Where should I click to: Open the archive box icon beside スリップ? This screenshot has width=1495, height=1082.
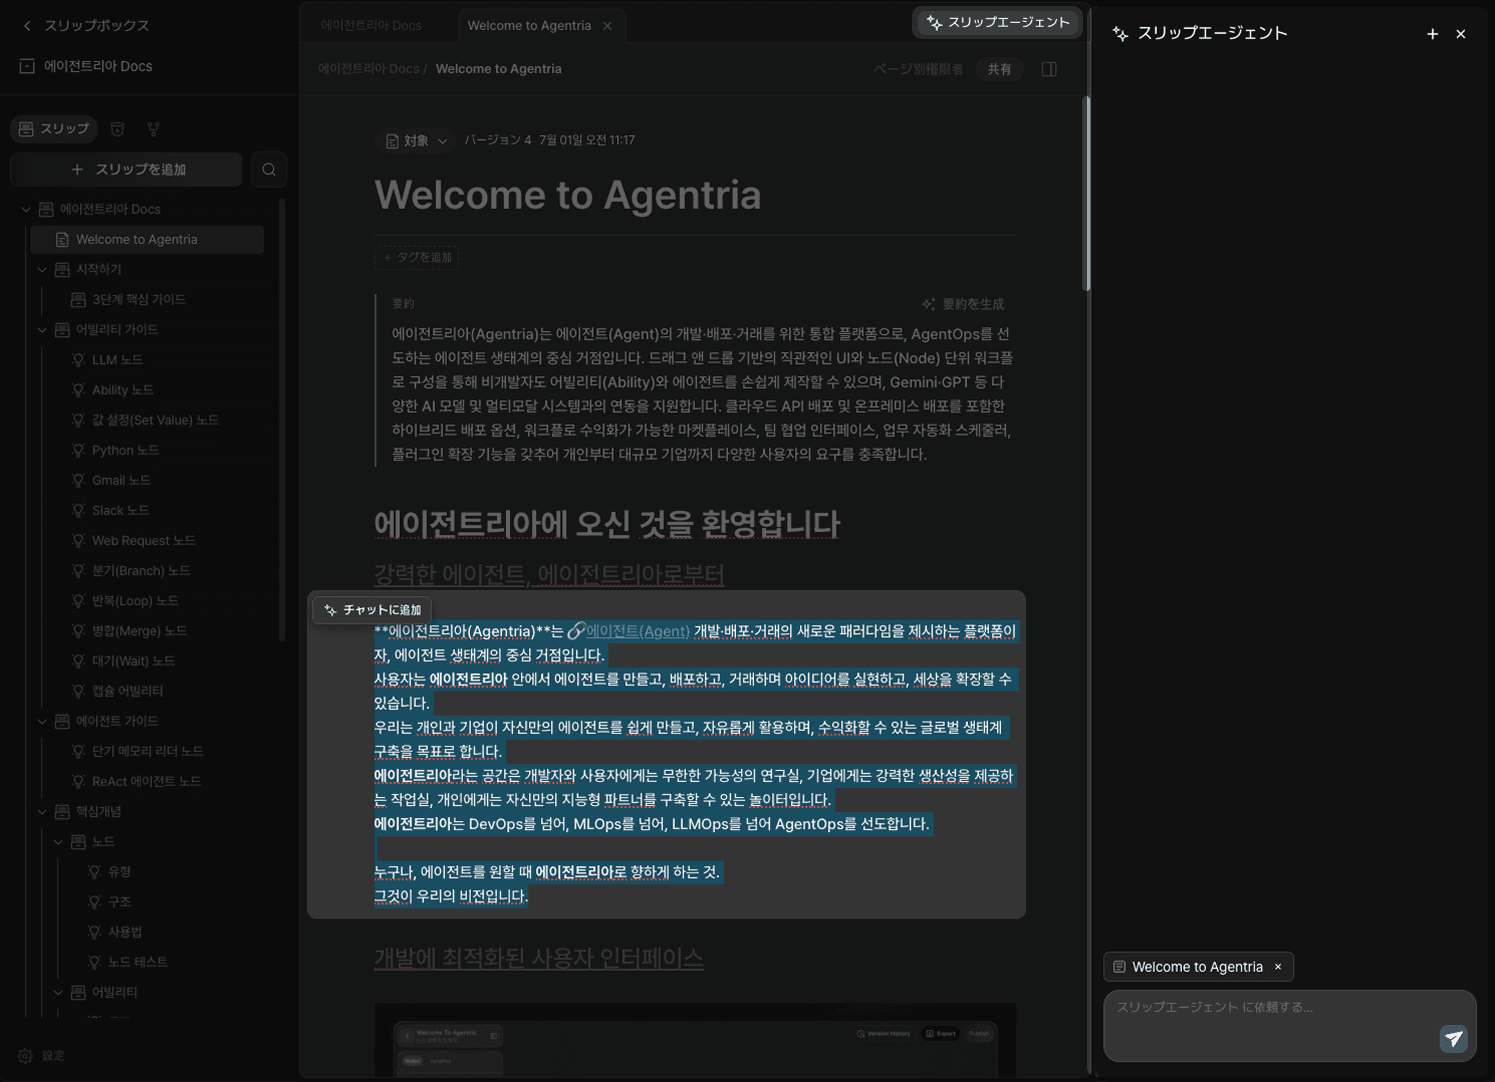[x=117, y=129]
